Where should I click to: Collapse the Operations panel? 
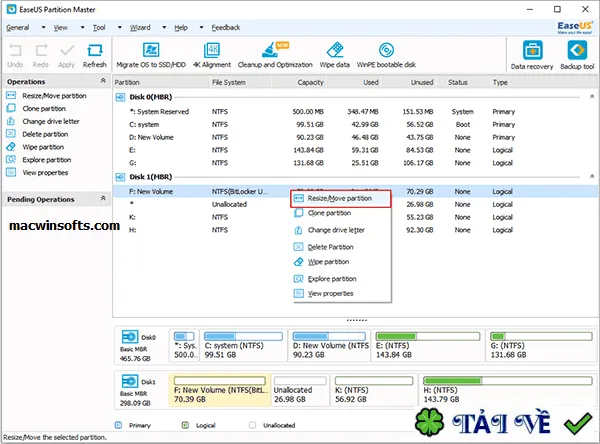pyautogui.click(x=103, y=81)
